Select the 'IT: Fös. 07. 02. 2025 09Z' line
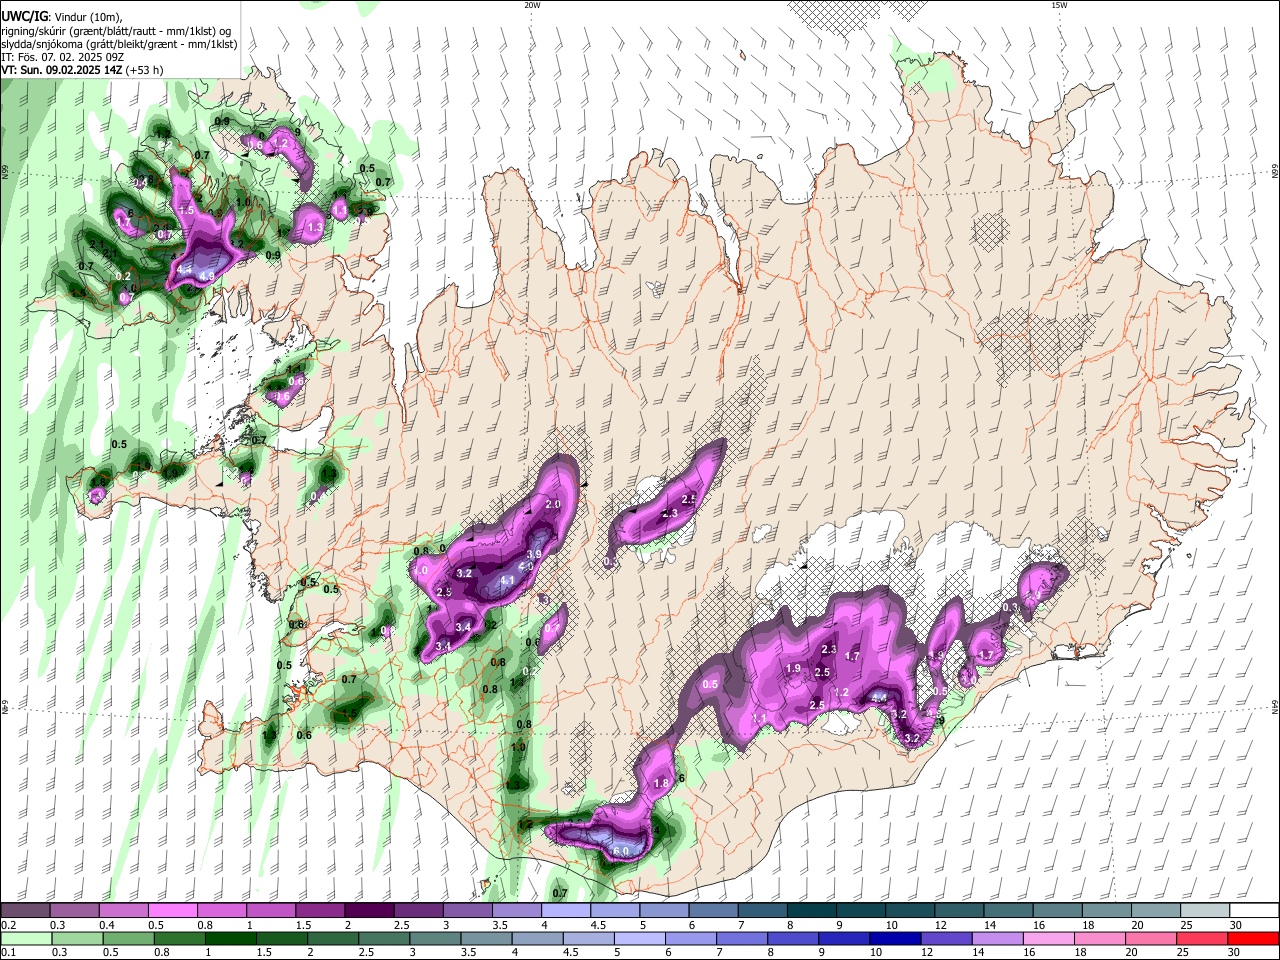The width and height of the screenshot is (1280, 960). coord(62,57)
